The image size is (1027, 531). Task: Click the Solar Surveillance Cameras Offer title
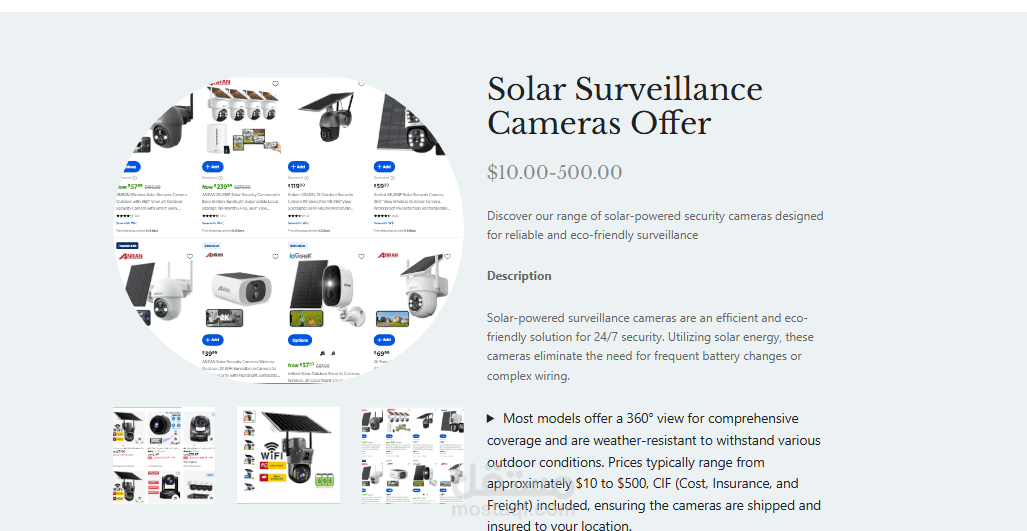point(624,106)
